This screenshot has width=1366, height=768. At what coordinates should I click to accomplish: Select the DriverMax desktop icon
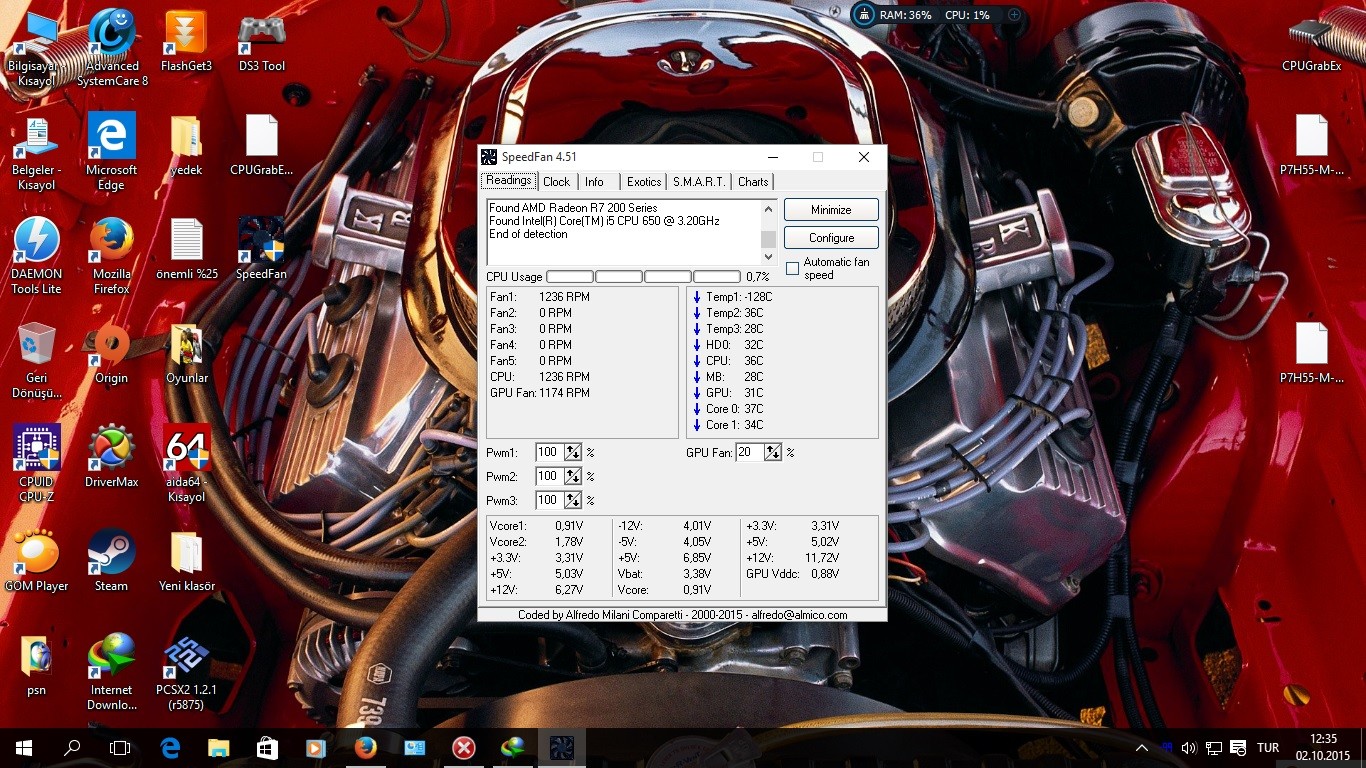[x=111, y=458]
